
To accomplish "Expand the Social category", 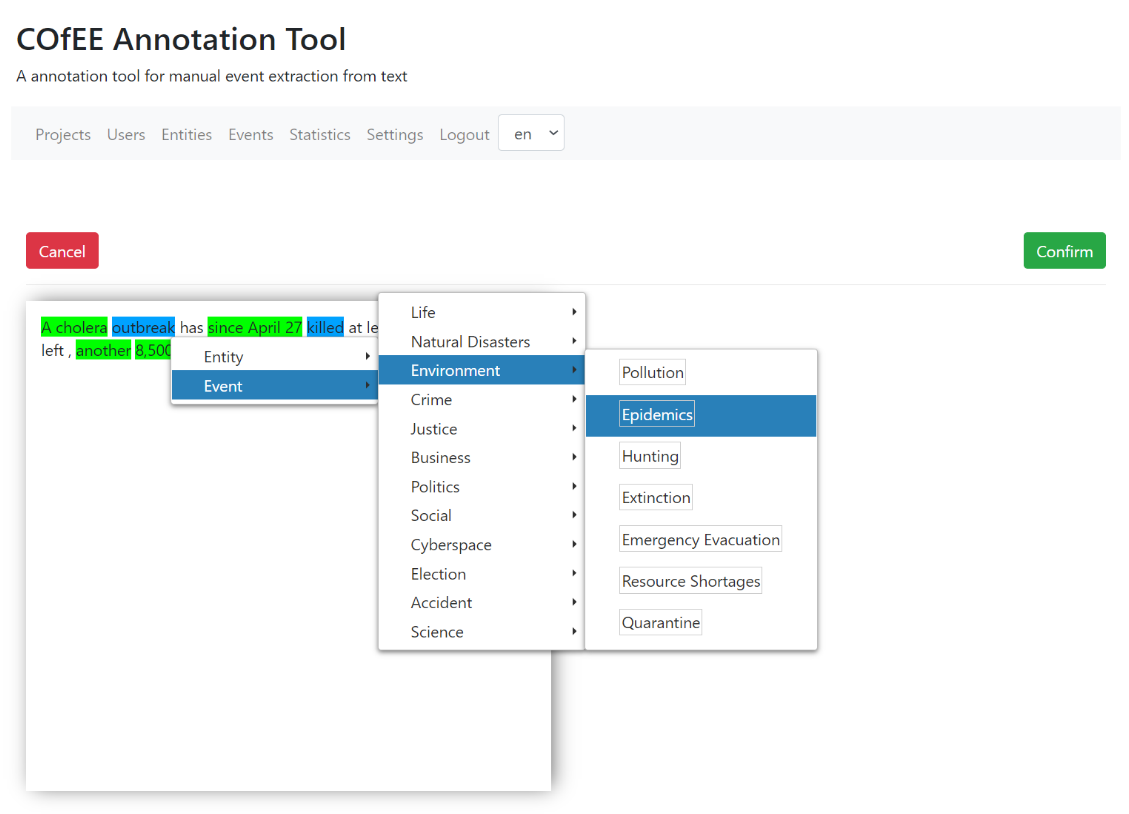I will click(482, 515).
